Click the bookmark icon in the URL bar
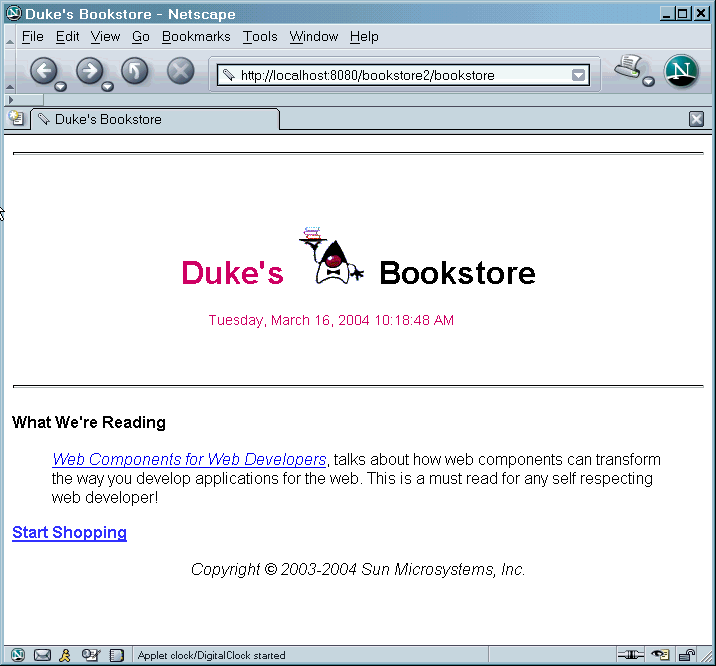The width and height of the screenshot is (716, 666). pyautogui.click(x=228, y=75)
